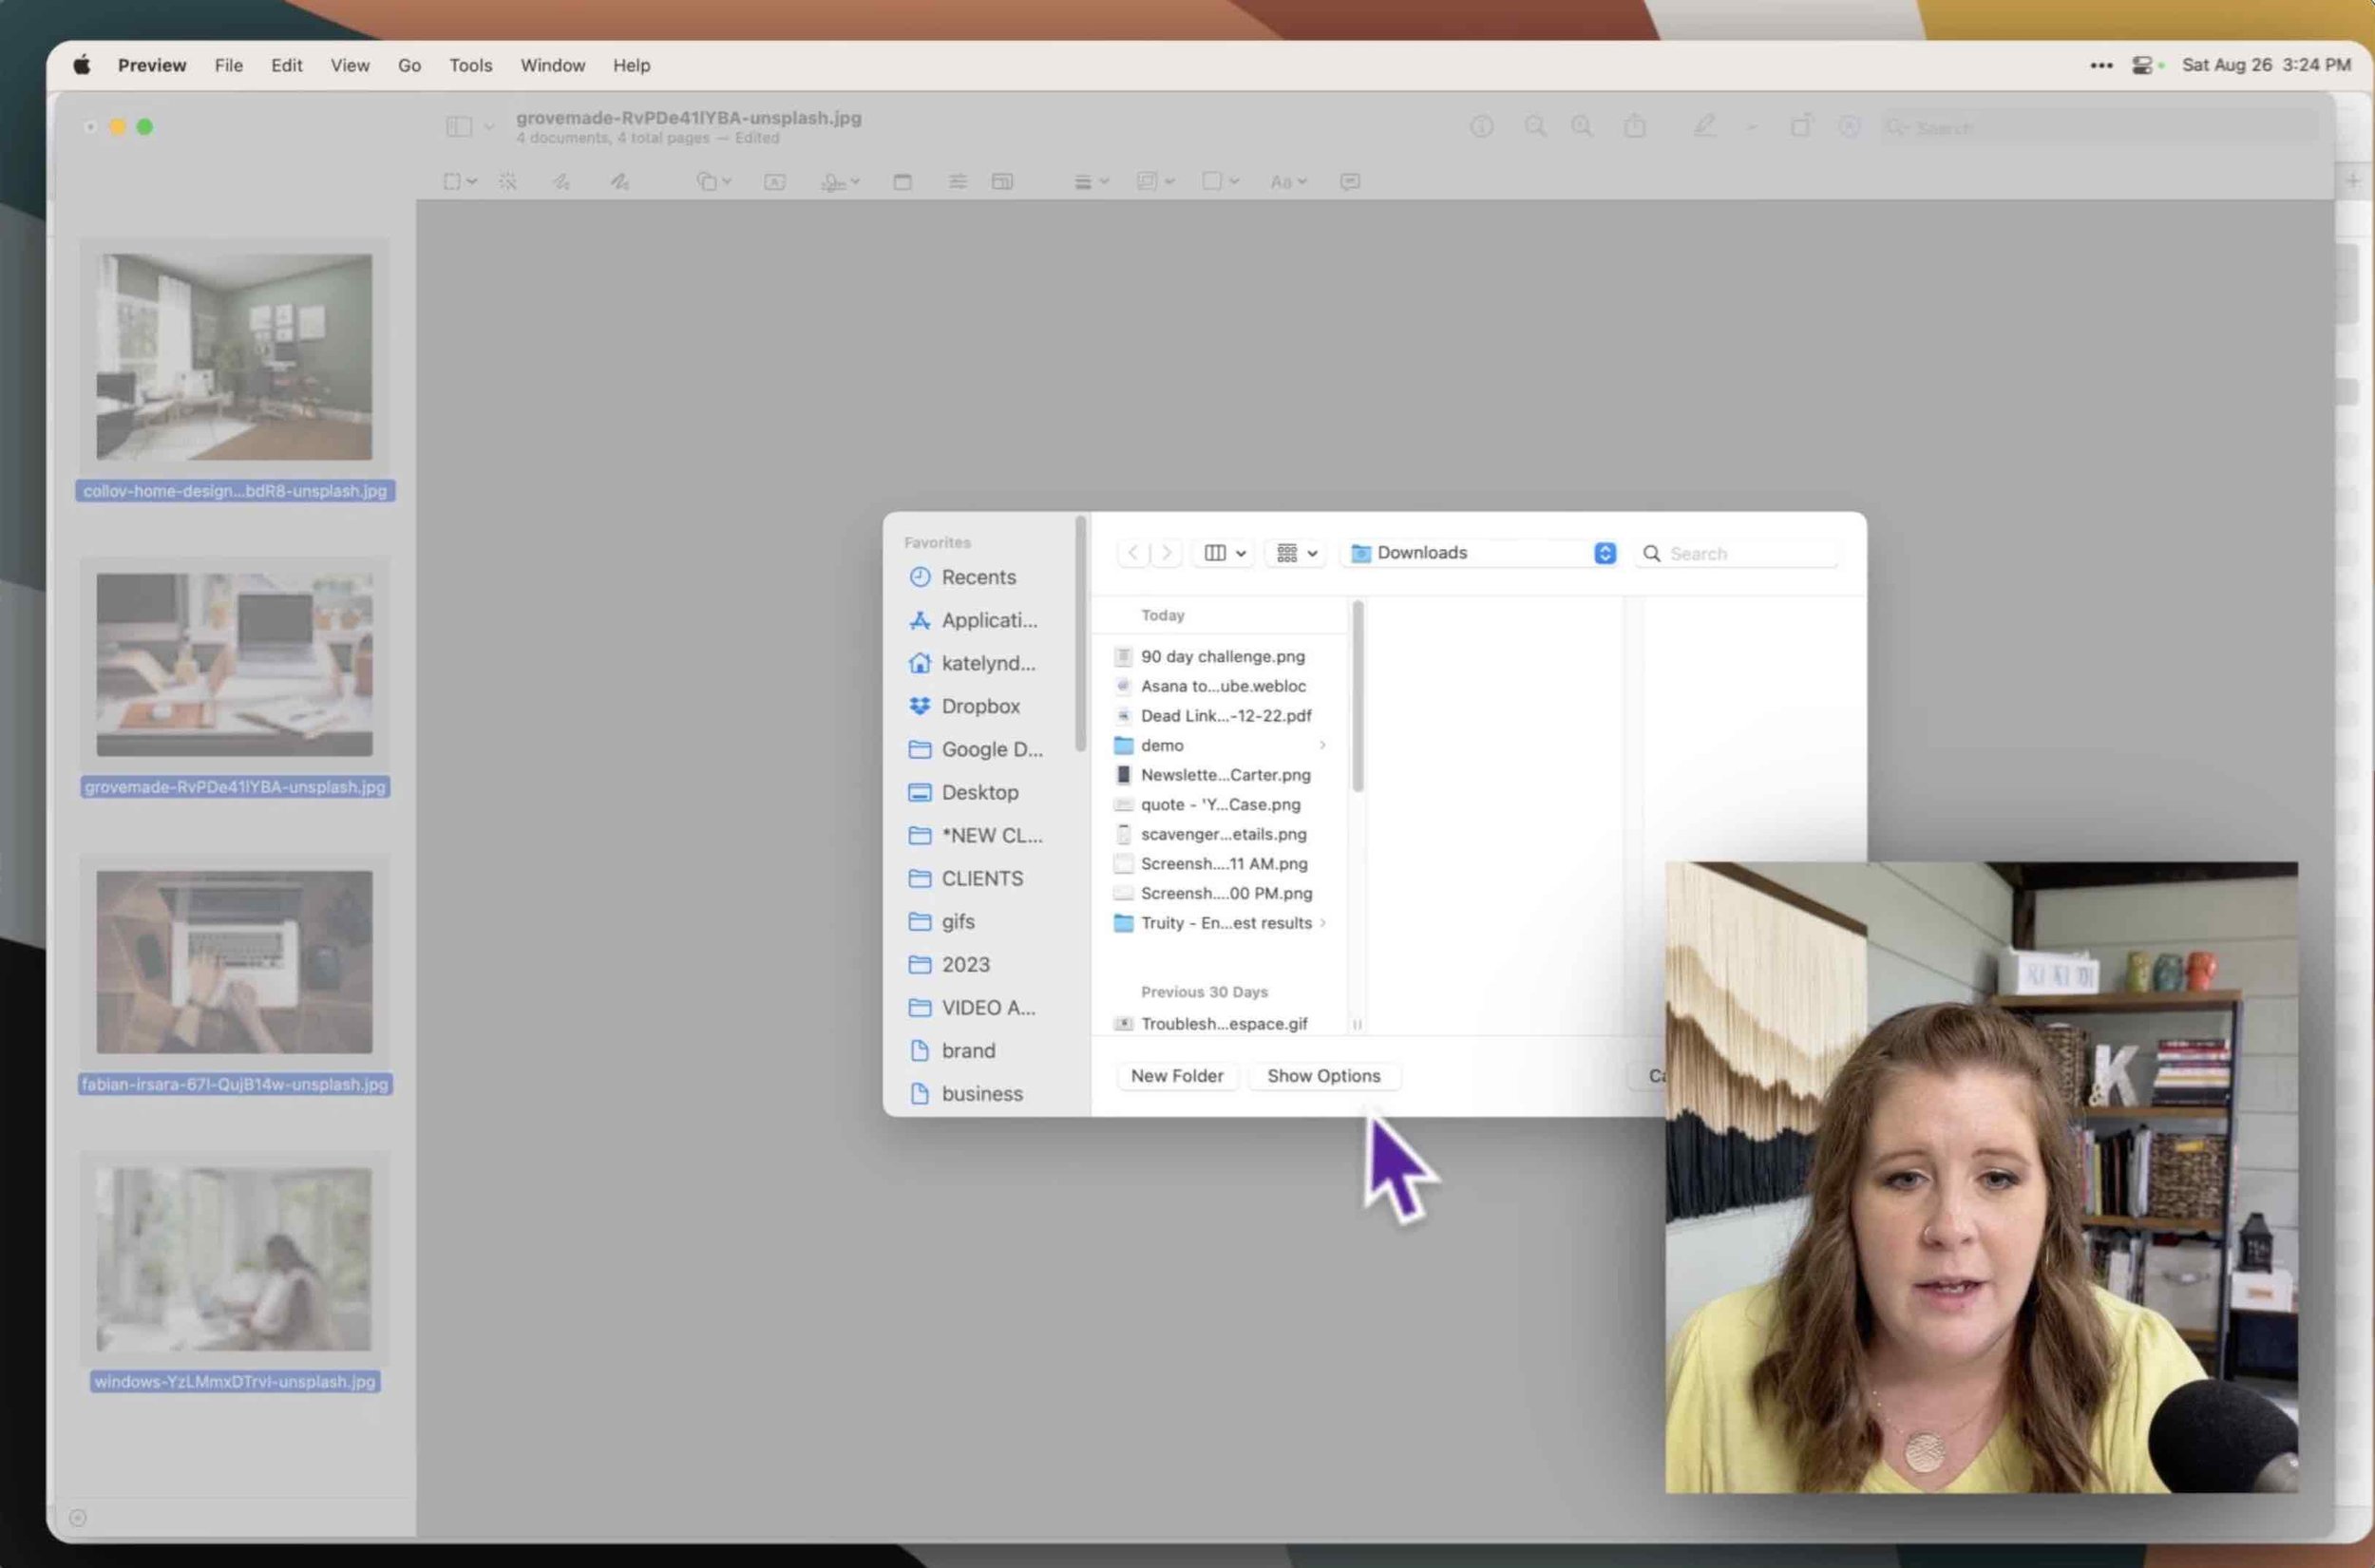Select the windows-YzLMmxDTrvI thumbnail
Viewport: 2375px width, 1568px height.
coord(234,1259)
